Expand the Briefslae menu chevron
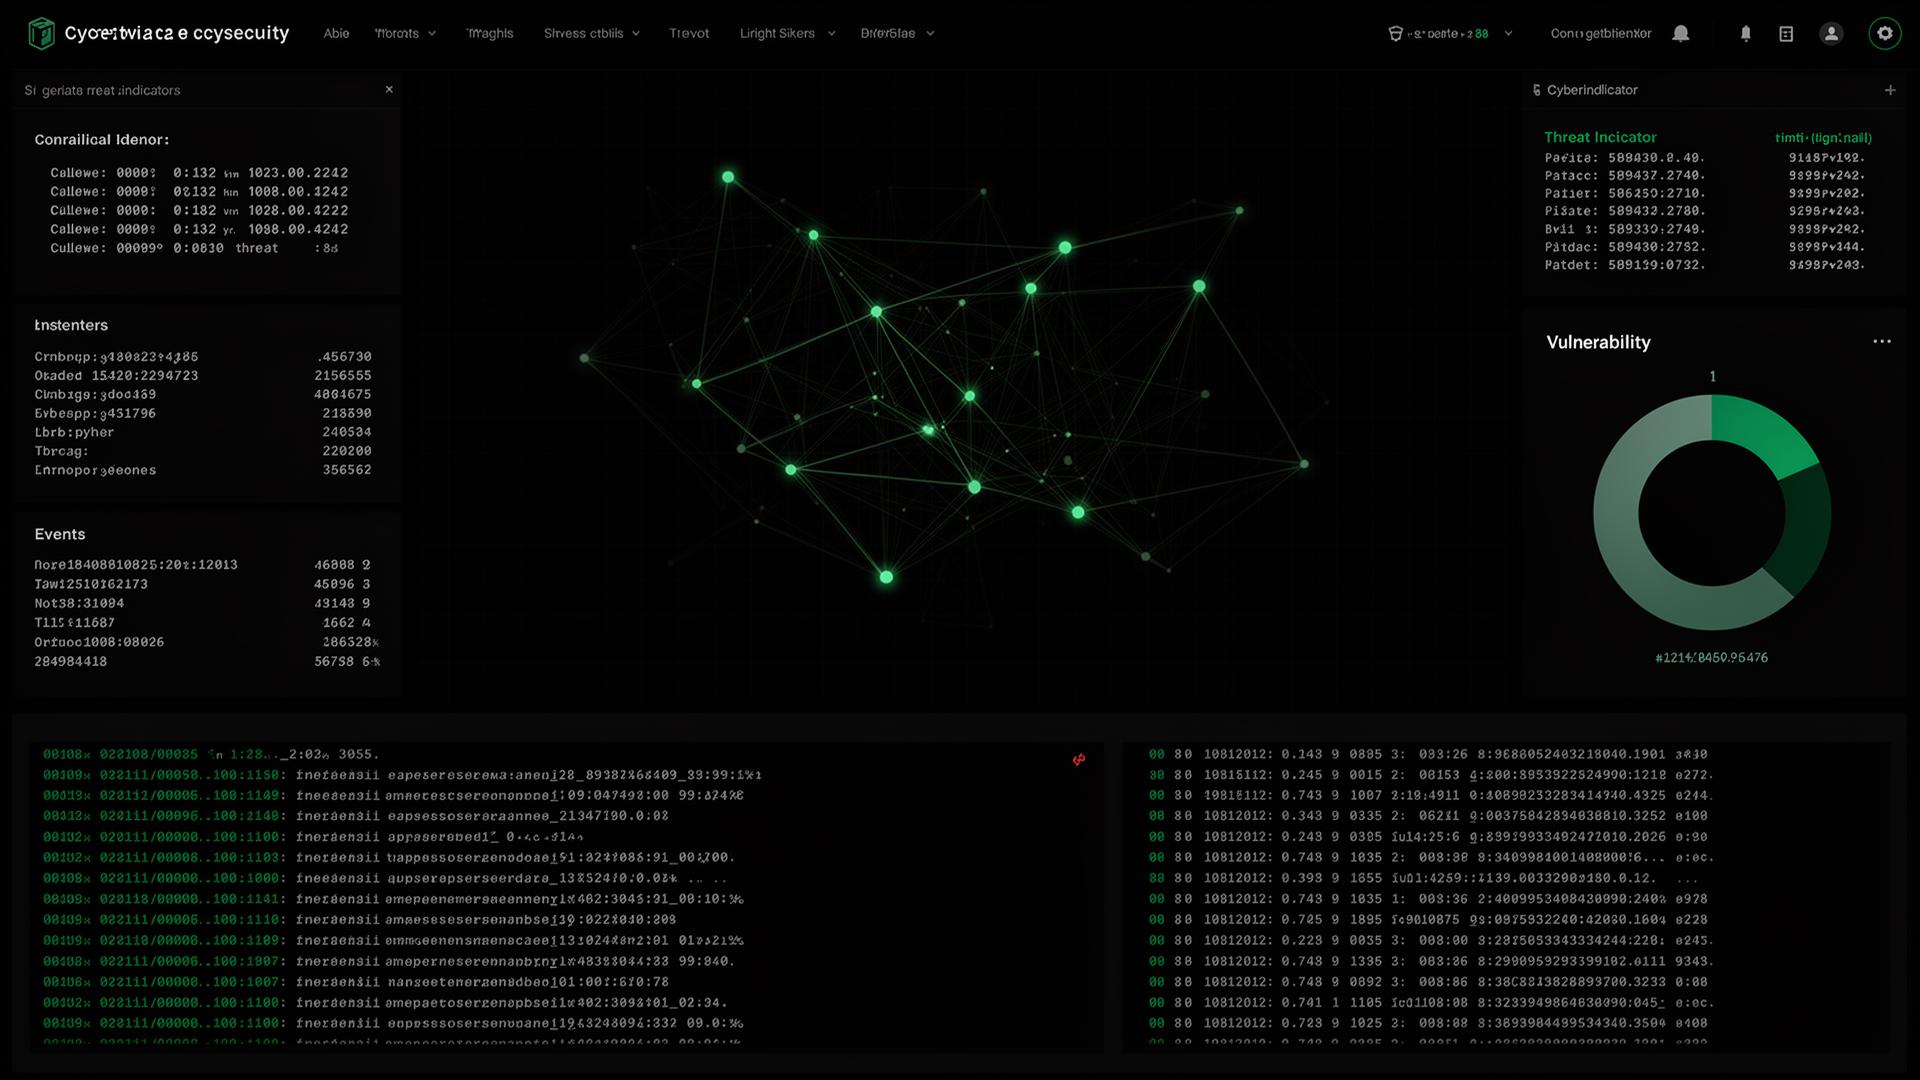The width and height of the screenshot is (1920, 1080). coord(930,33)
